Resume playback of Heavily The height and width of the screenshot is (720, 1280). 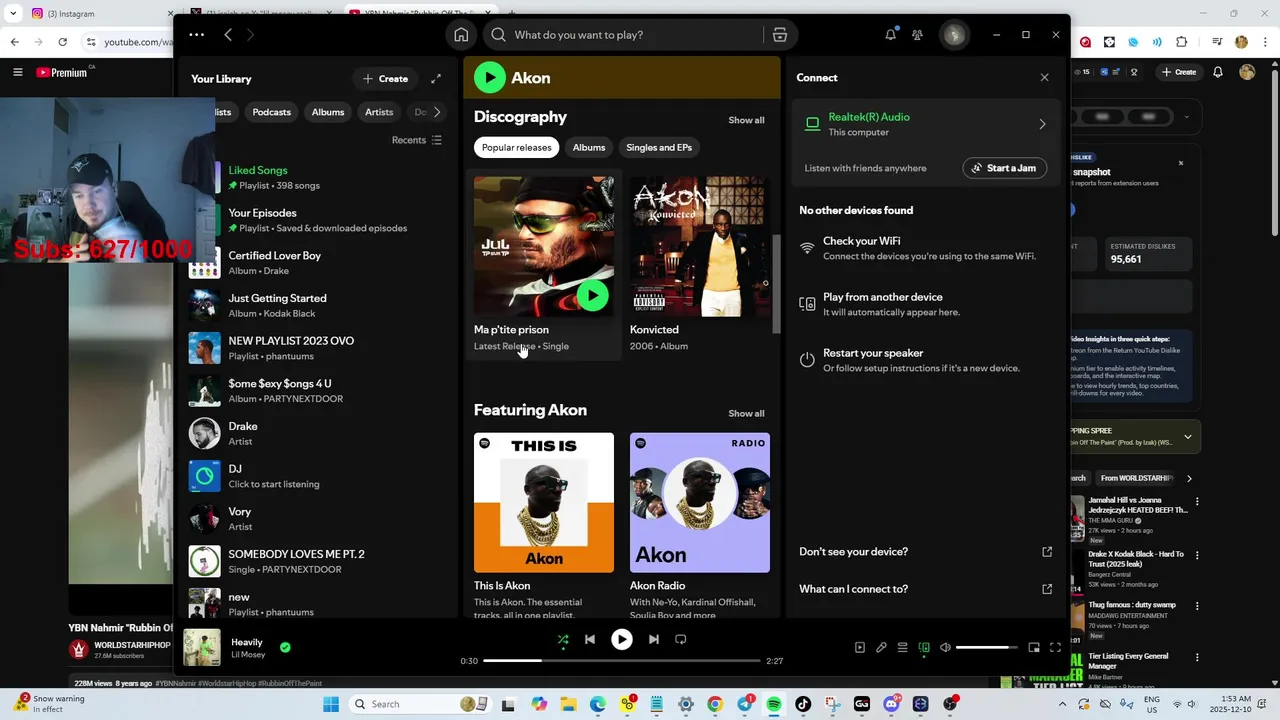click(622, 639)
